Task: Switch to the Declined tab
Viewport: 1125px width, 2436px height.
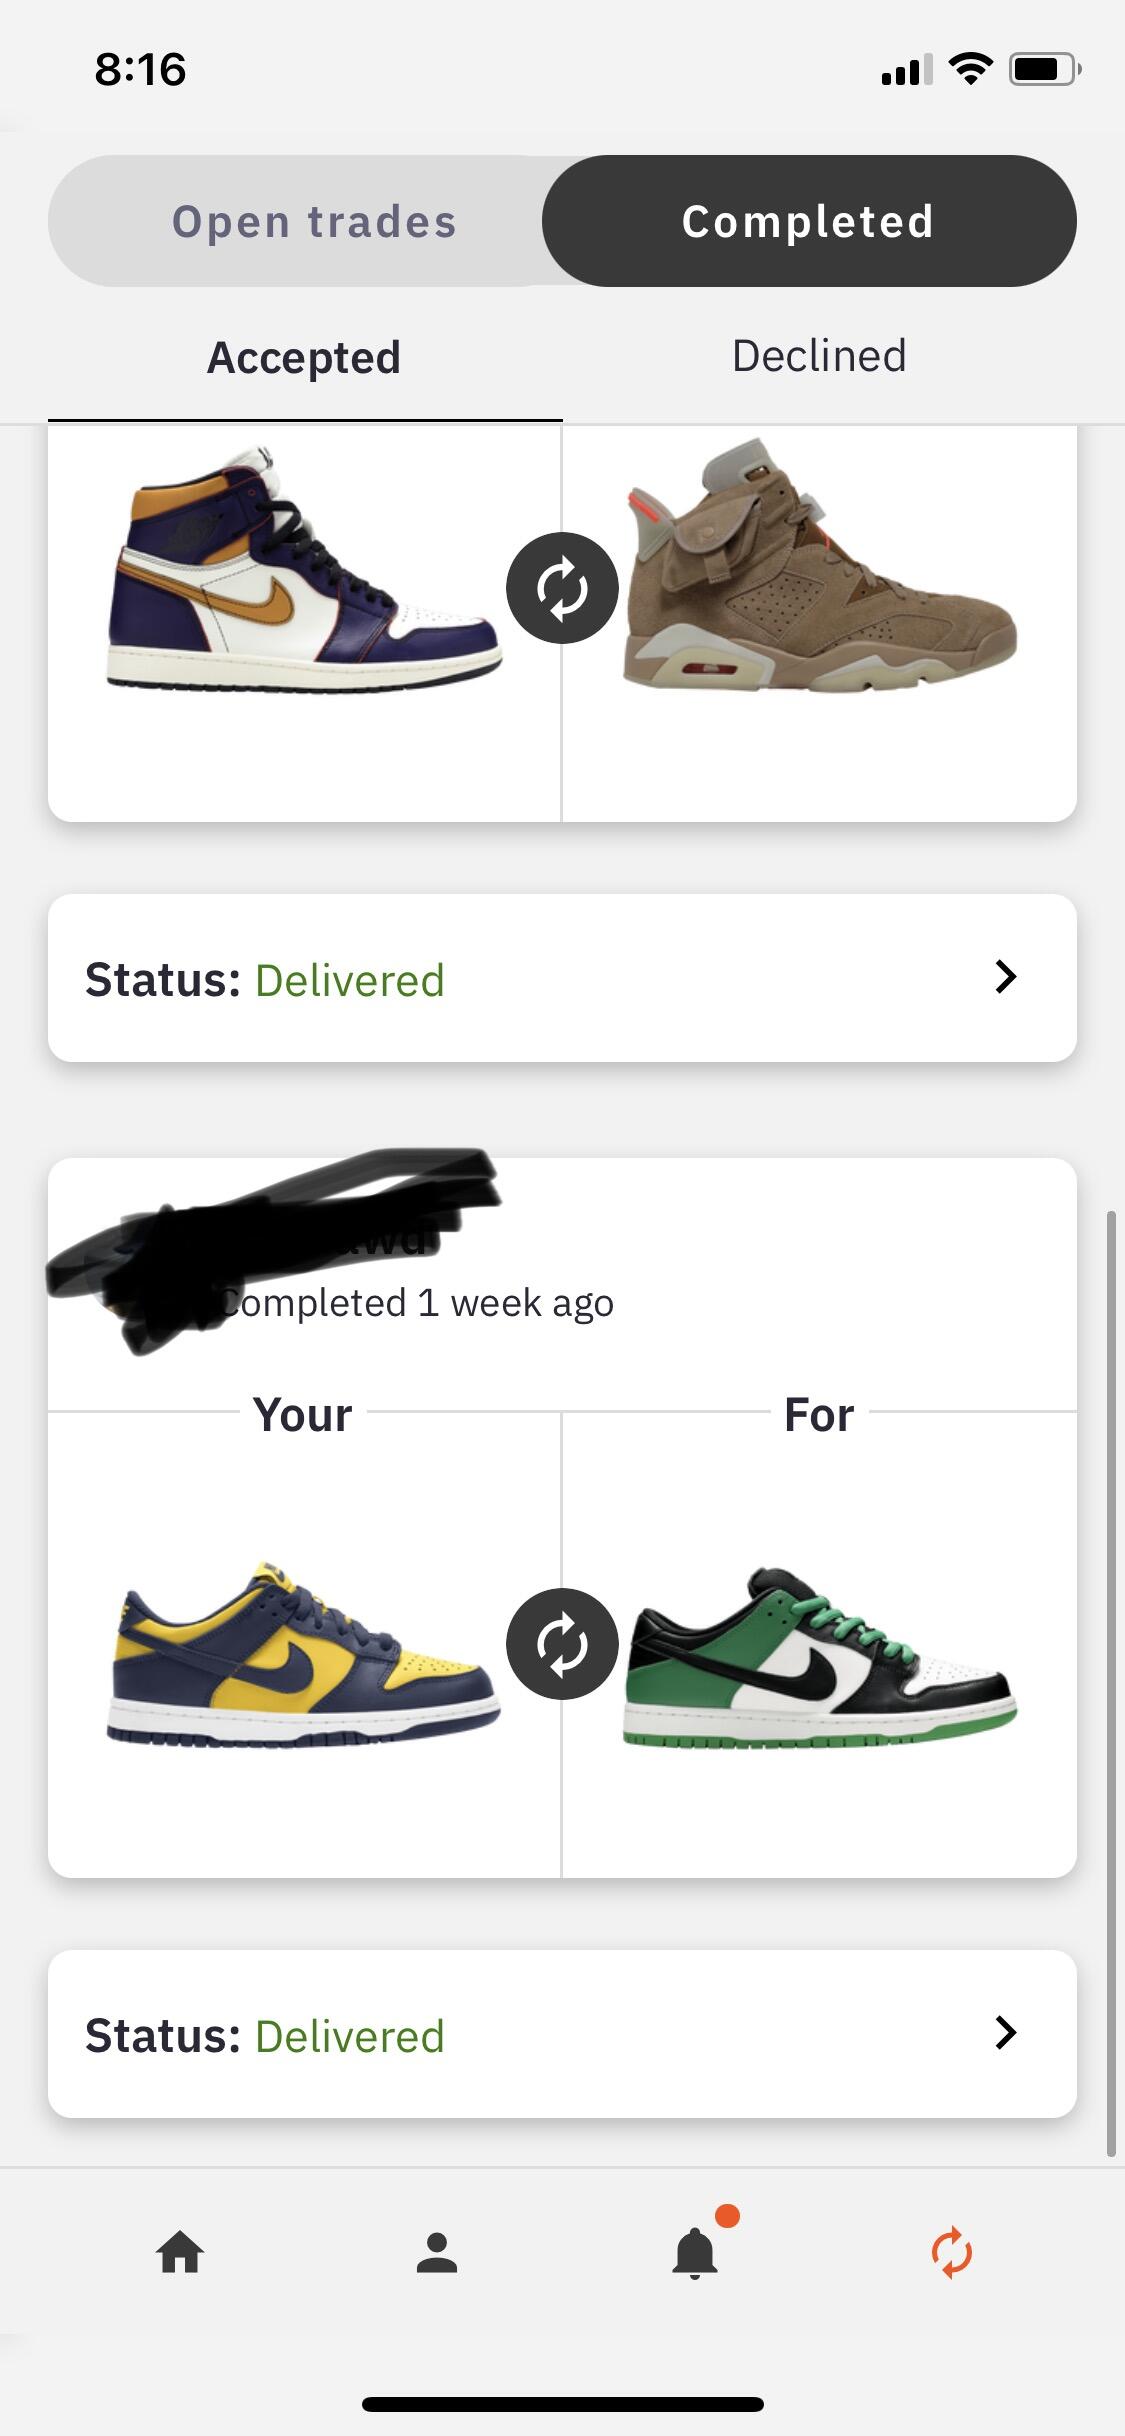Action: (819, 356)
